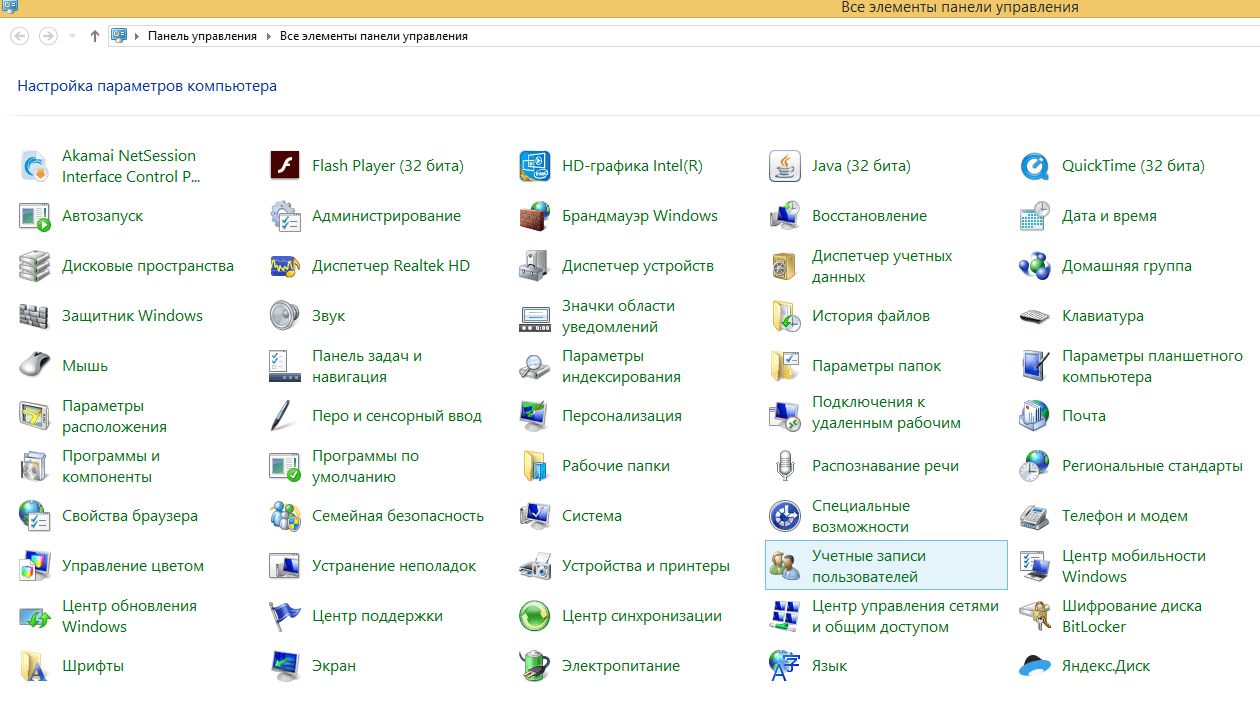Go up one level with Up arrow
Screen dimensions: 1260x722
94,36
